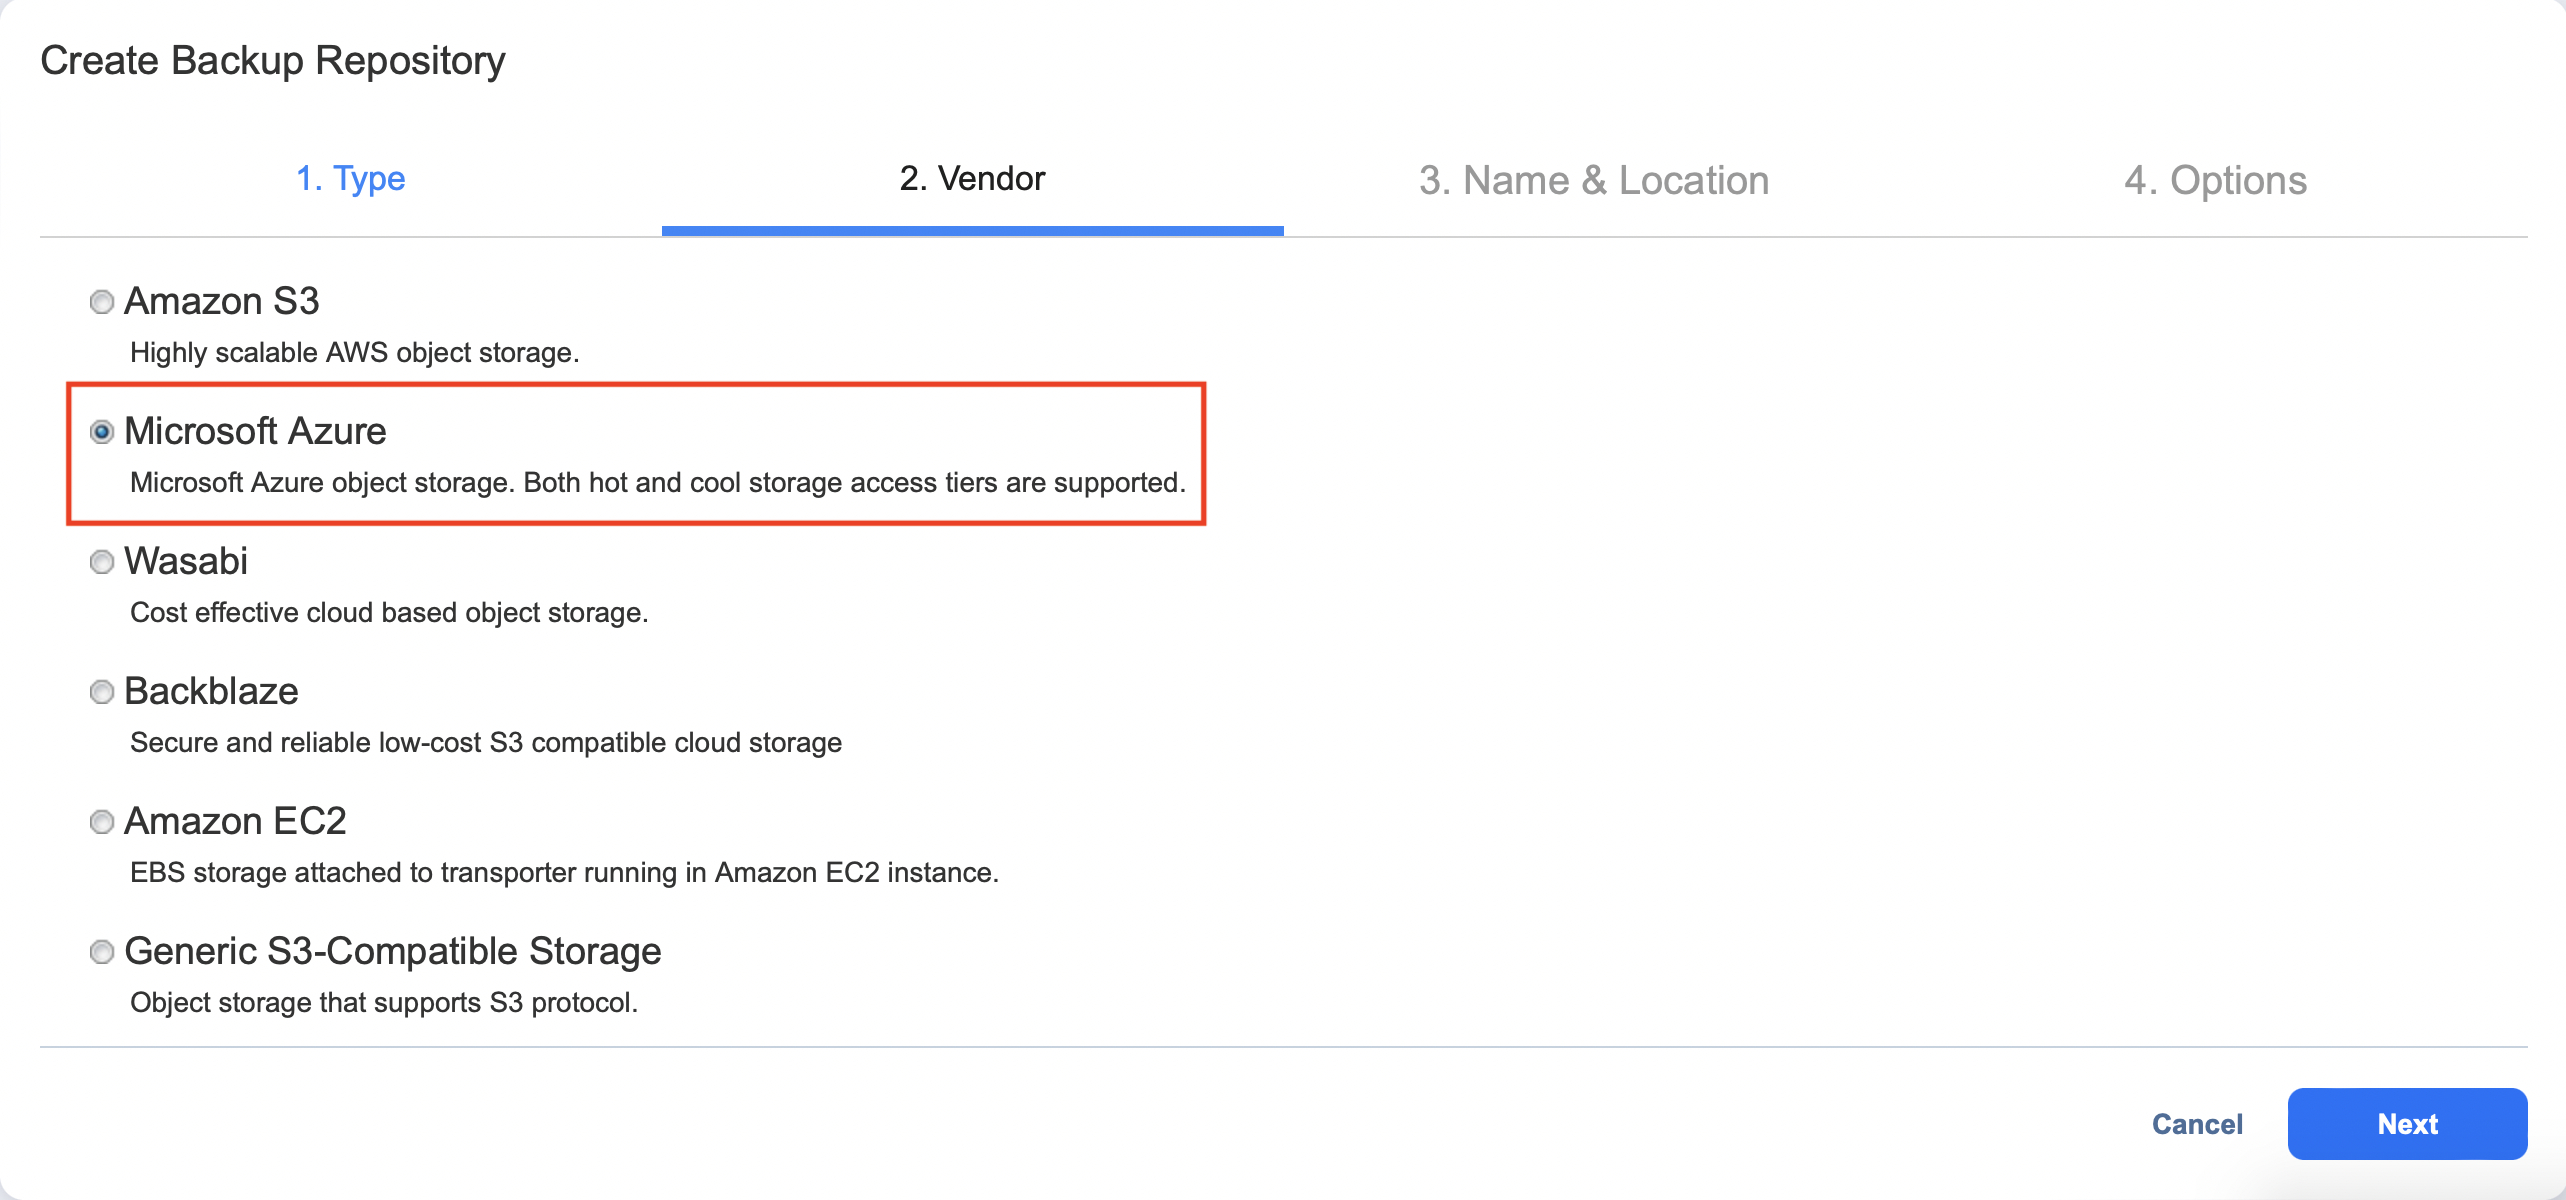Click the Cancel button
This screenshot has height=1200, width=2566.
click(x=2196, y=1123)
